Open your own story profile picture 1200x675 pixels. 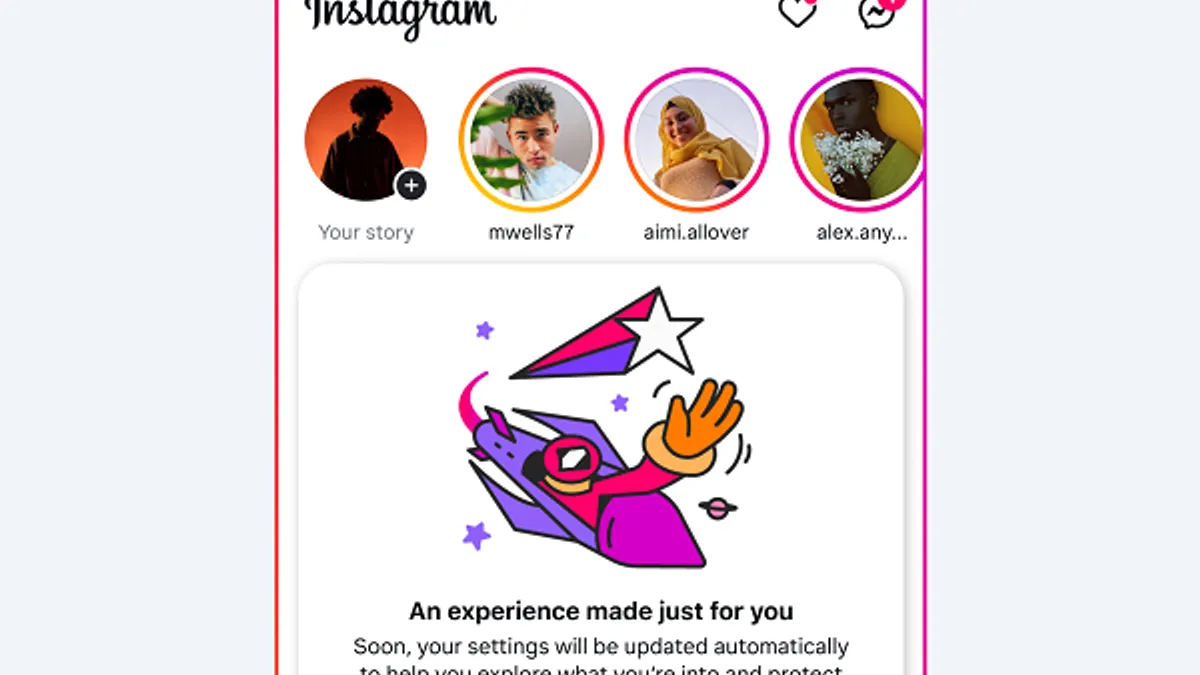(366, 140)
